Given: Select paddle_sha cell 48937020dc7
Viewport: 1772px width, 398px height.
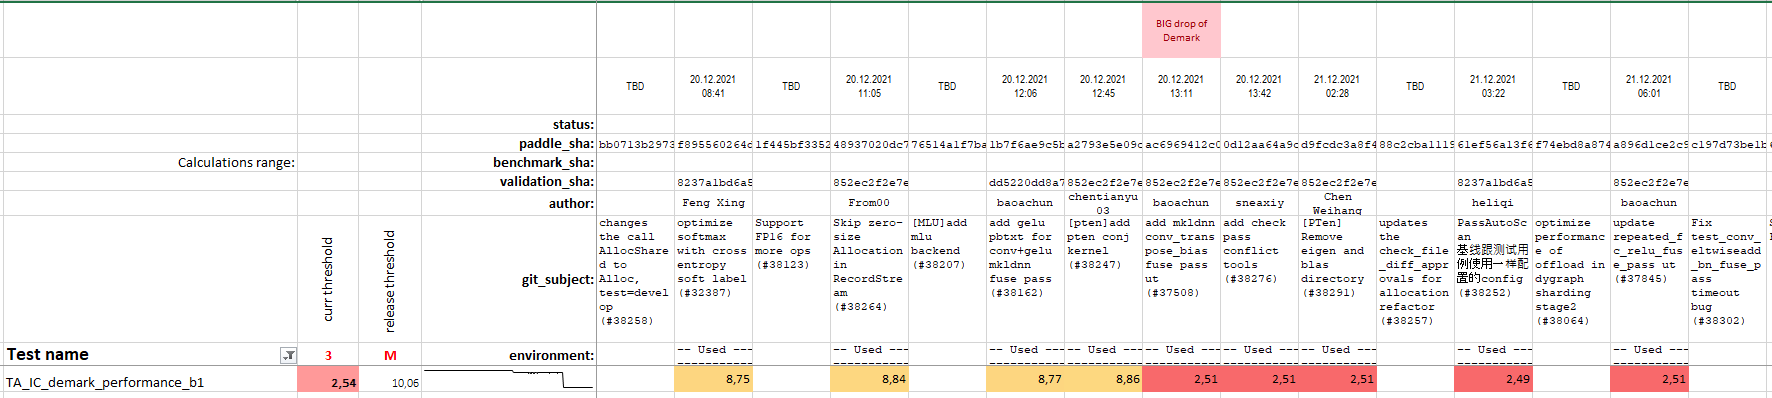Looking at the screenshot, I should tap(869, 144).
